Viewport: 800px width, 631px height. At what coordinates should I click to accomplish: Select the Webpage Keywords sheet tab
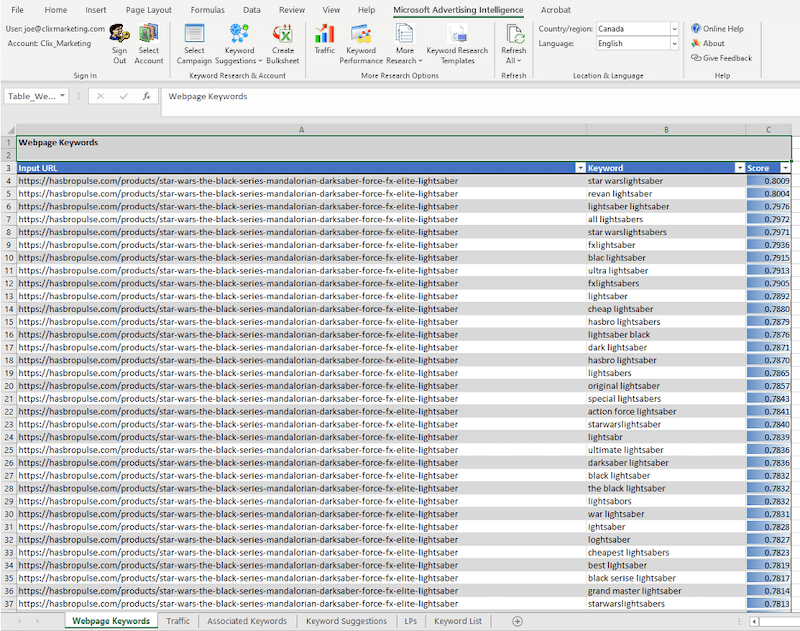coord(111,621)
